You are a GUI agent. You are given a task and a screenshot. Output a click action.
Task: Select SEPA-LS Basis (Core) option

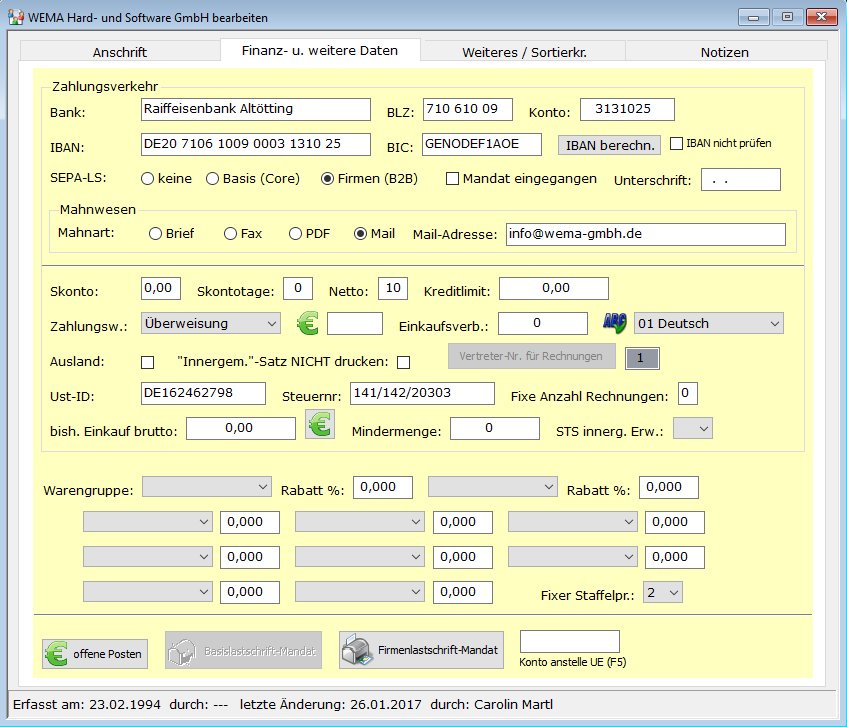coord(212,179)
